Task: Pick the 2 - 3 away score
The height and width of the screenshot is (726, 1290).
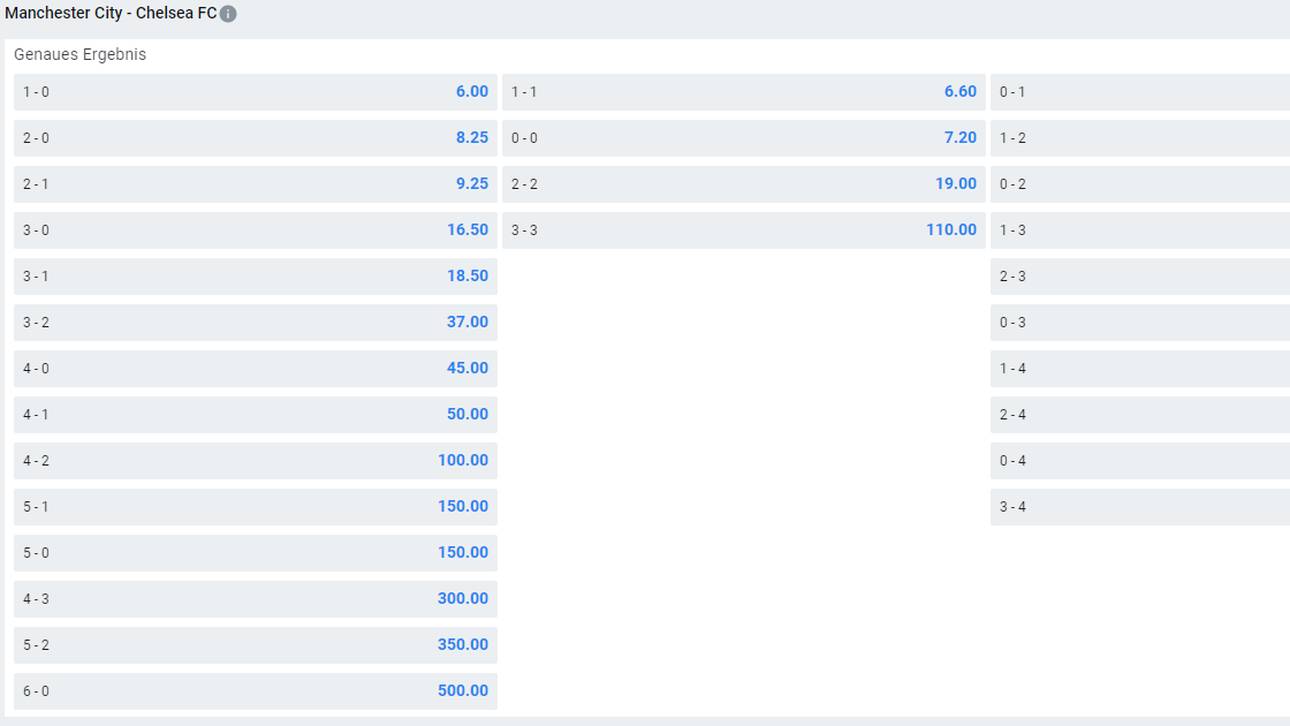Action: 1140,276
